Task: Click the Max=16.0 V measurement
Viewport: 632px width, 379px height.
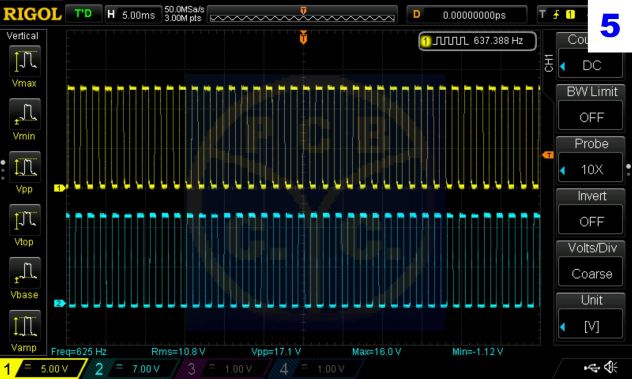Action: (376, 351)
